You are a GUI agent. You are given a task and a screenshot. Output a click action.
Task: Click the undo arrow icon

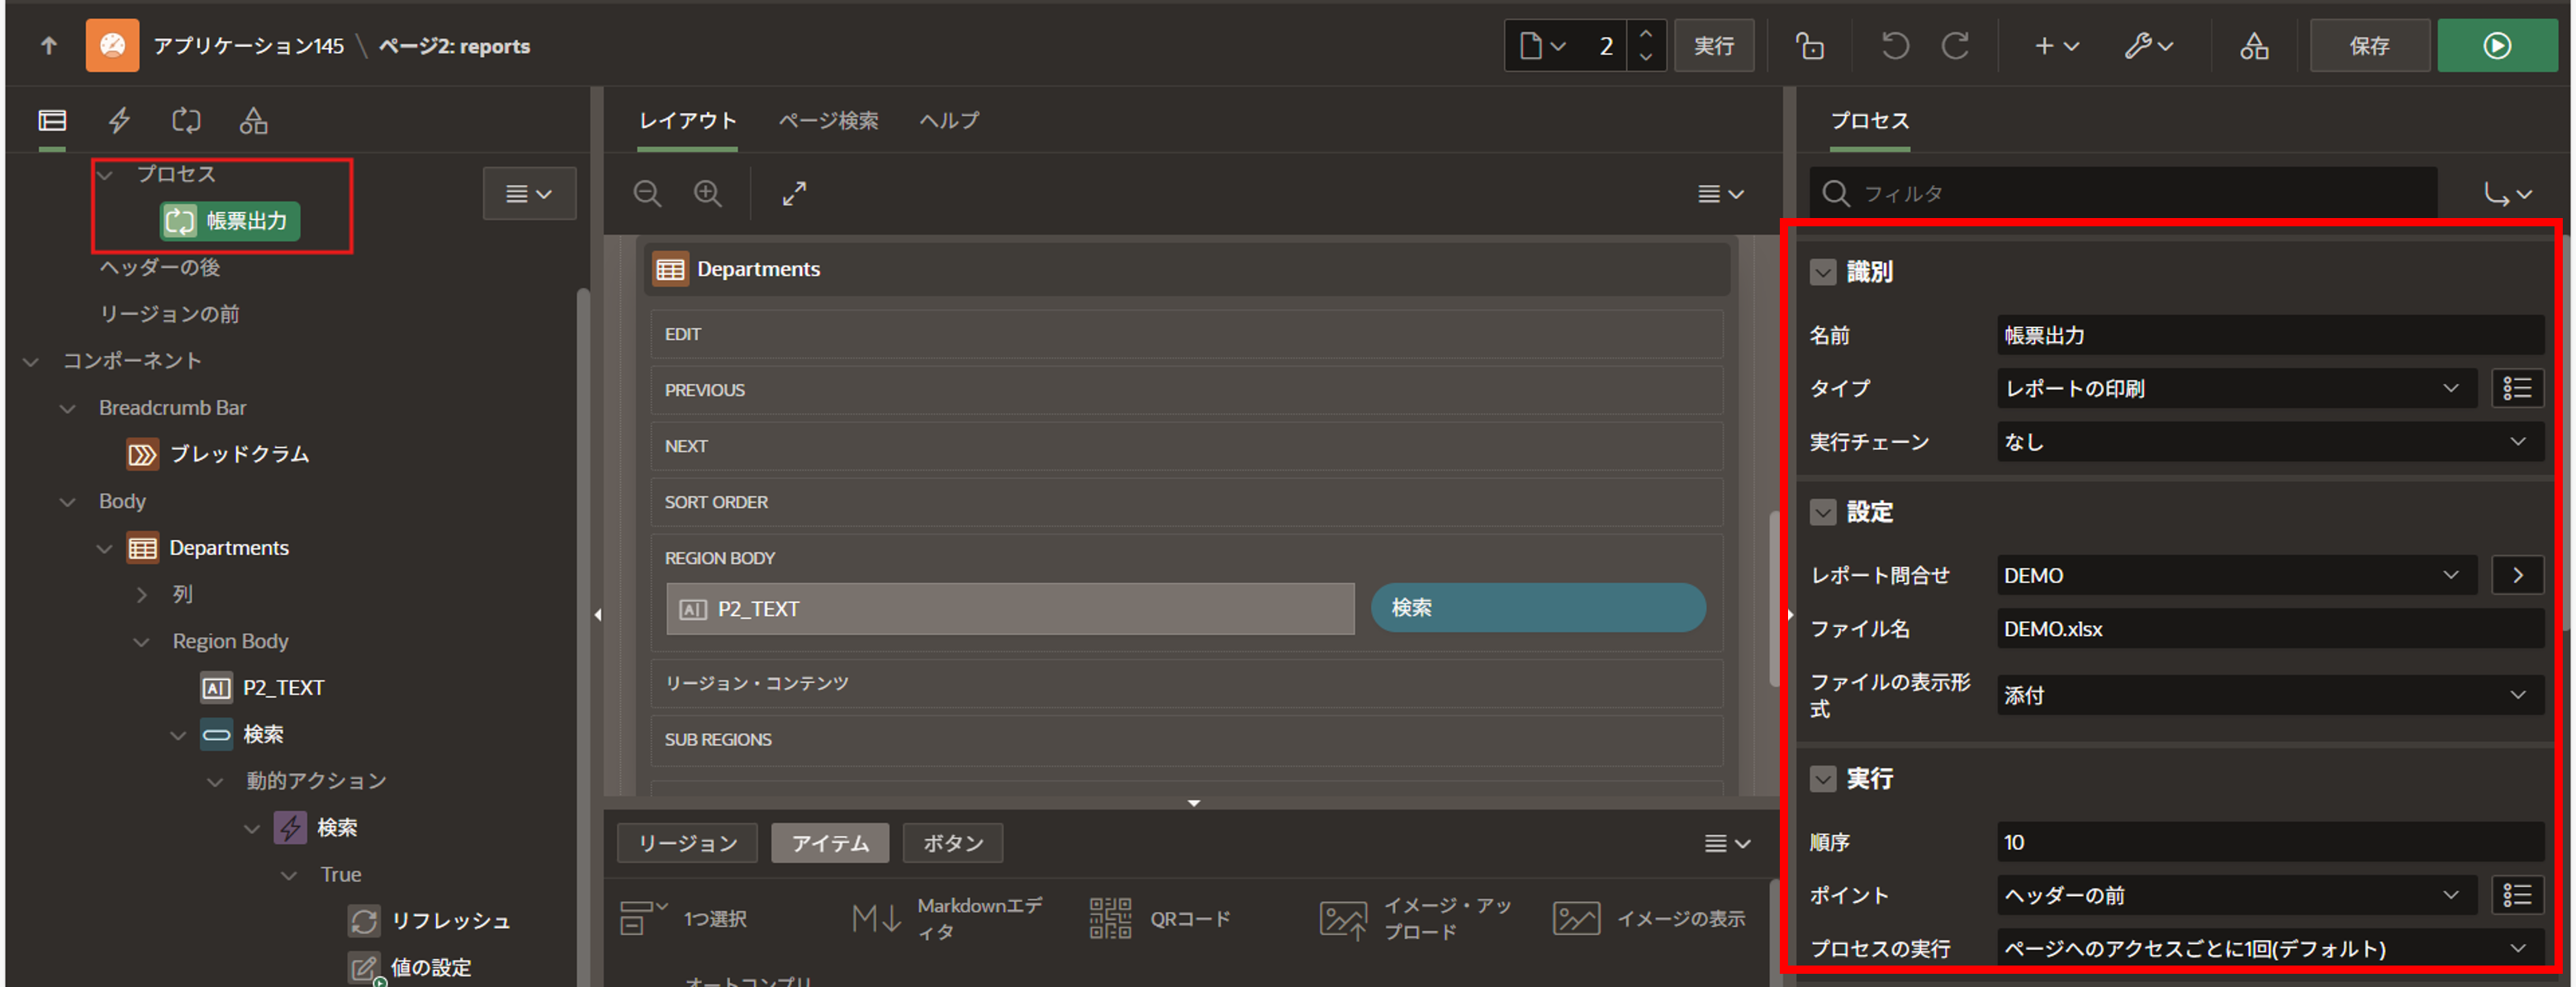click(1894, 46)
